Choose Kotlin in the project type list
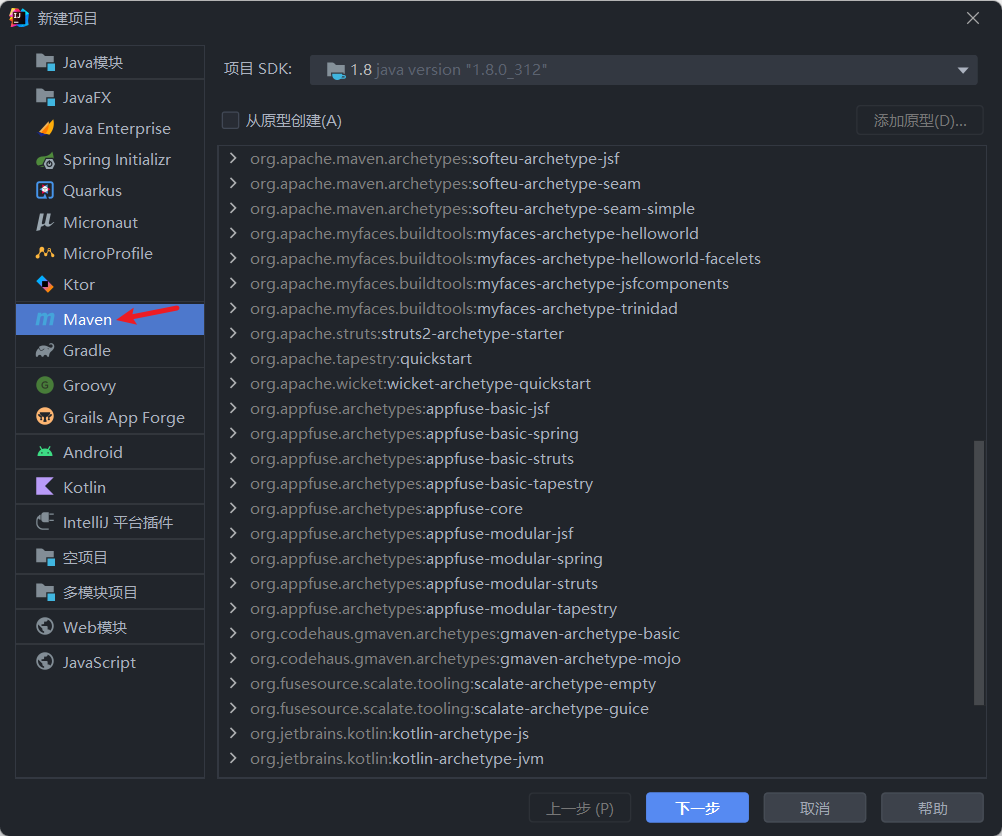This screenshot has height=836, width=1002. (110, 487)
